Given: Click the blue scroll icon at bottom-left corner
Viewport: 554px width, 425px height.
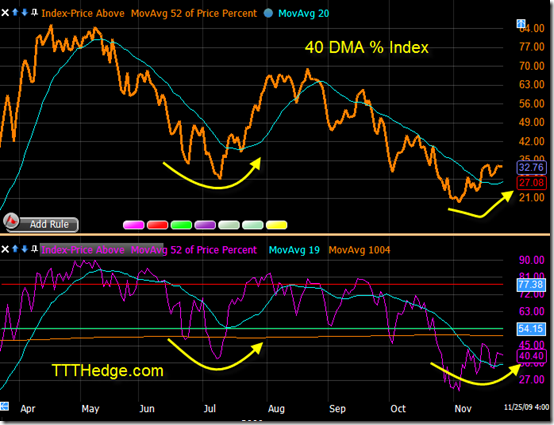Looking at the screenshot, I should pos(4,406).
